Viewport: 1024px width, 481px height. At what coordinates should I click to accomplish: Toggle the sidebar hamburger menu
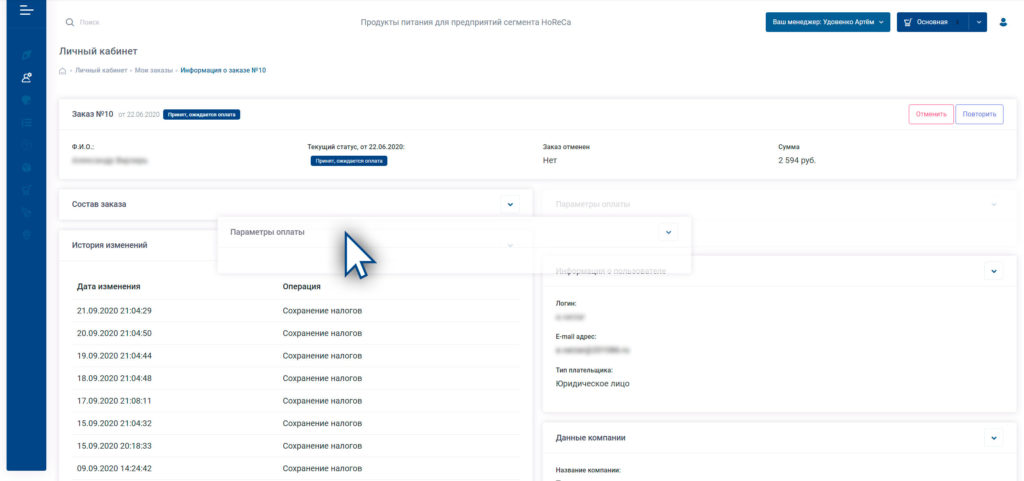[x=26, y=10]
